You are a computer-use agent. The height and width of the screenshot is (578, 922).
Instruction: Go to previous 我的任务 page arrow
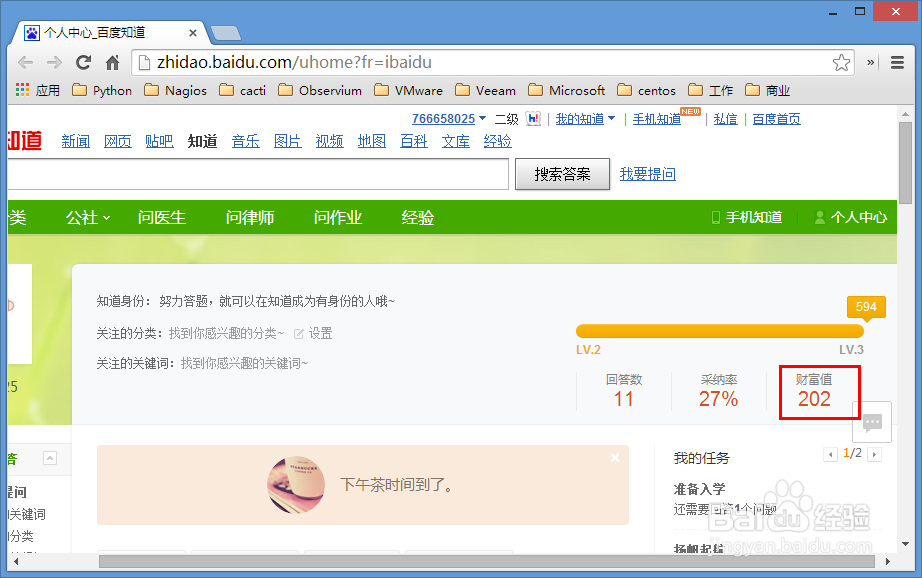tap(830, 454)
